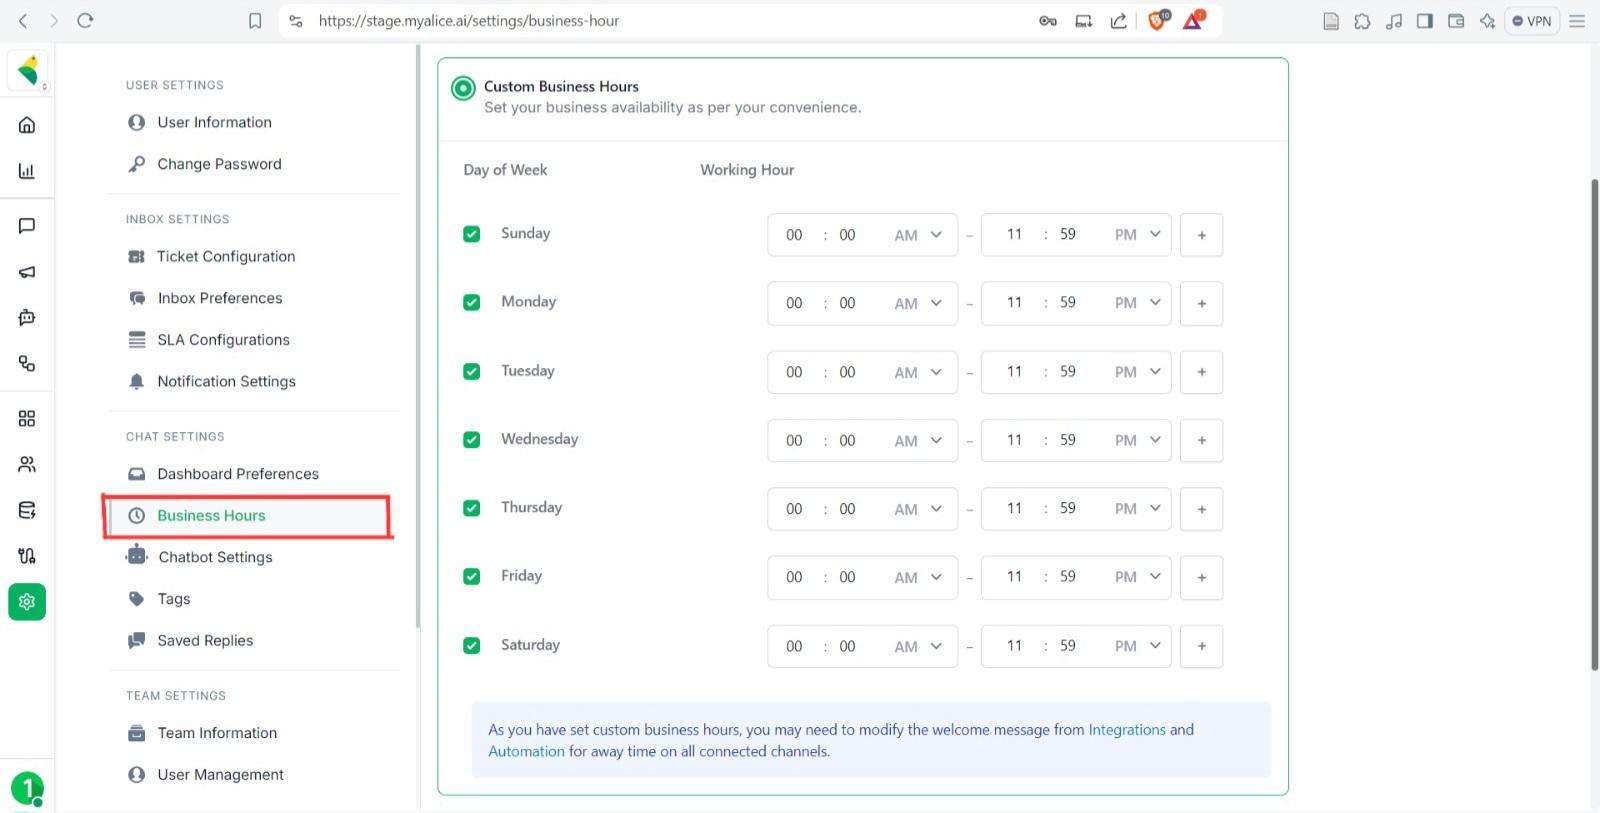Click the VPN button in browser toolbar
Image resolution: width=1600 pixels, height=813 pixels.
click(1532, 21)
